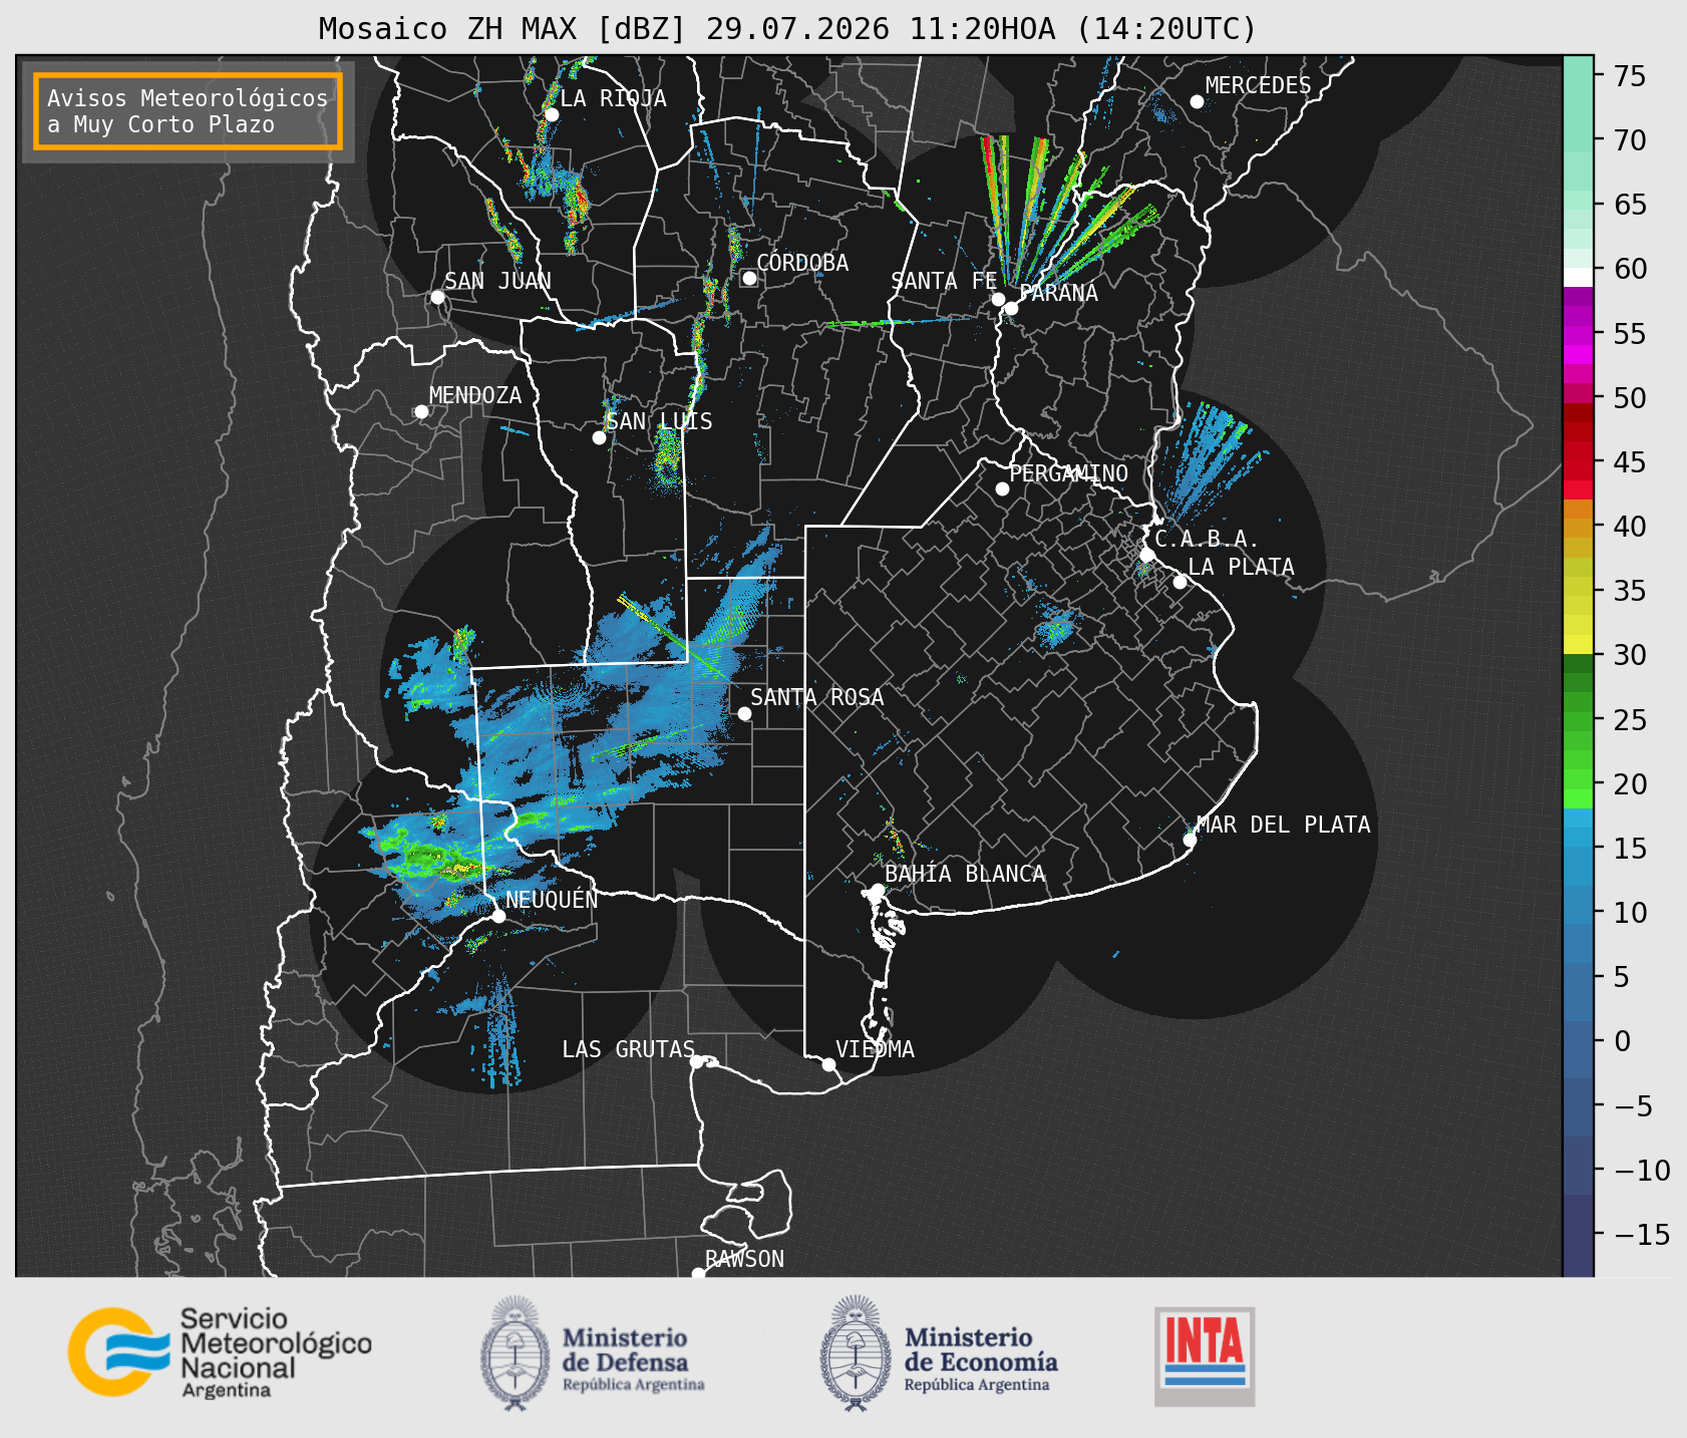Click the 20 dBZ green scale band

point(1578,786)
